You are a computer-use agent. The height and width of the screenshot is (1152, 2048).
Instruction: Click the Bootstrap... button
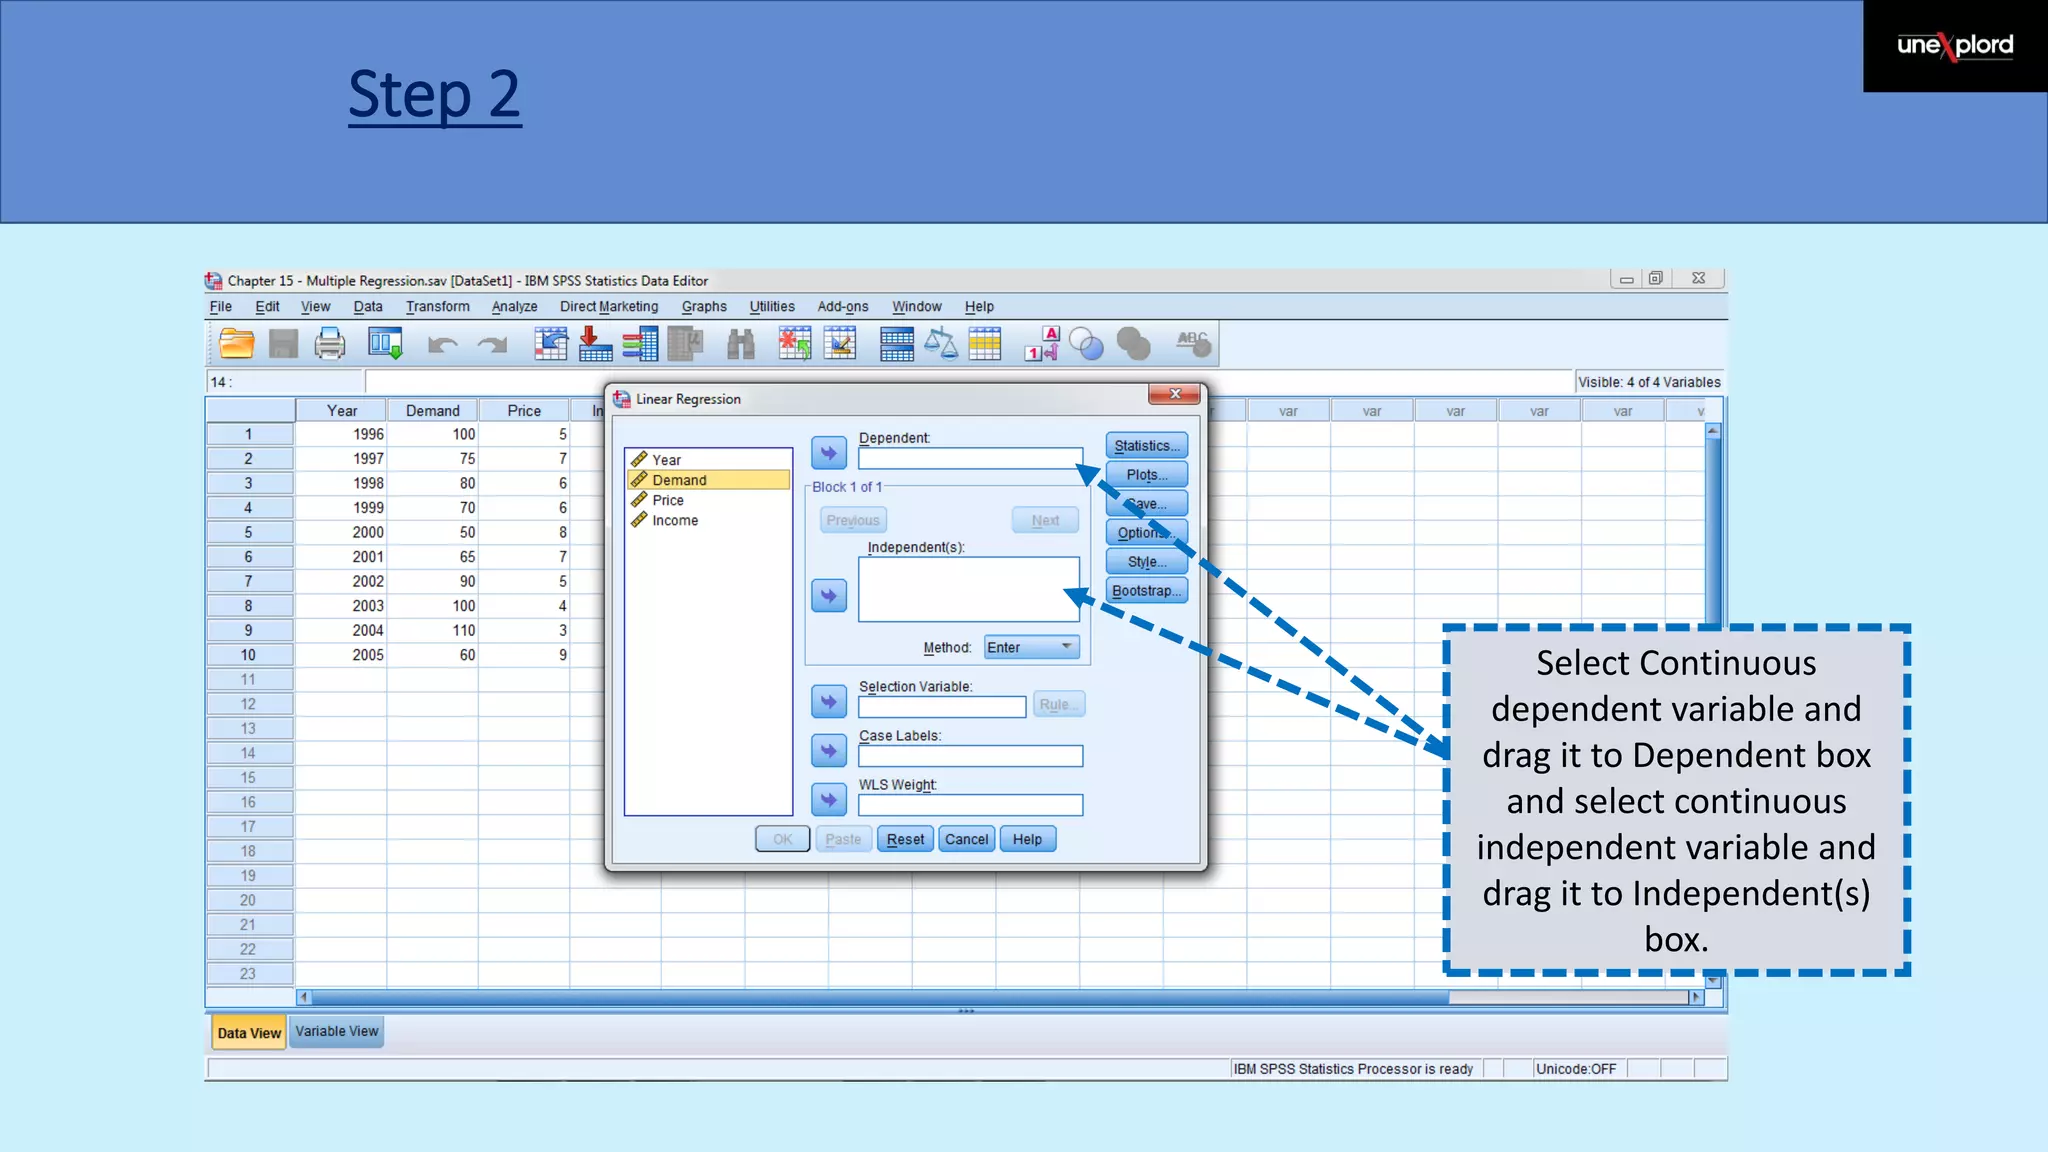(1146, 591)
